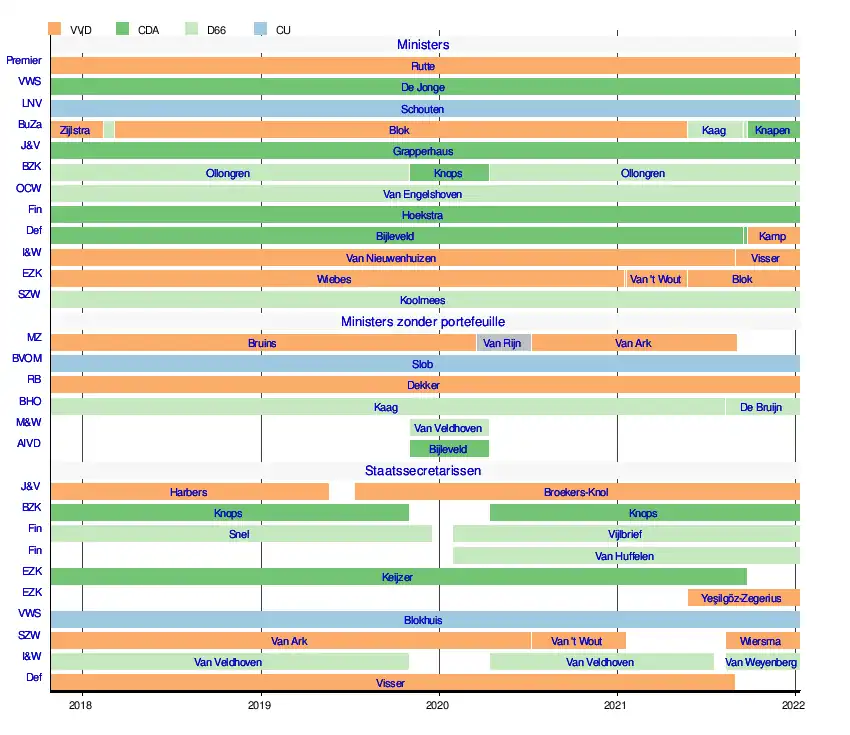Open the Rutte bar in the Premier row
This screenshot has height=735, width=850.
[423, 66]
